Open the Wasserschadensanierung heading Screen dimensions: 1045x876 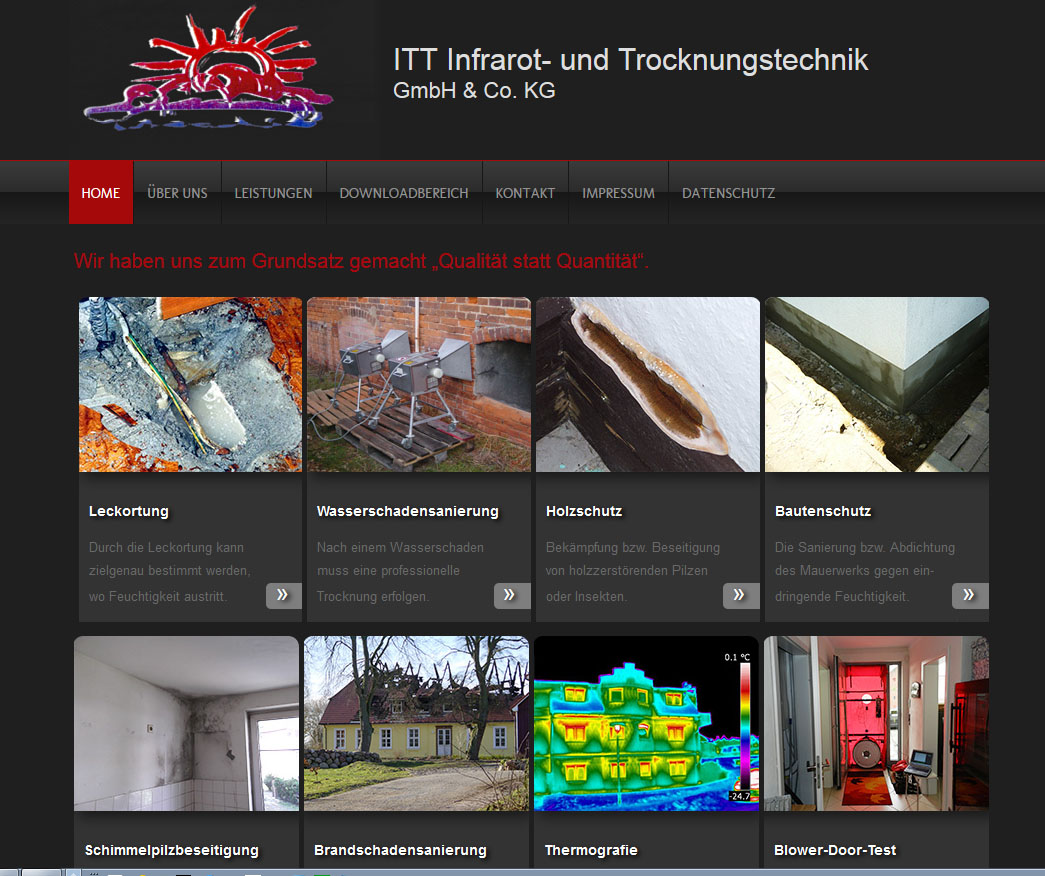pyautogui.click(x=408, y=511)
